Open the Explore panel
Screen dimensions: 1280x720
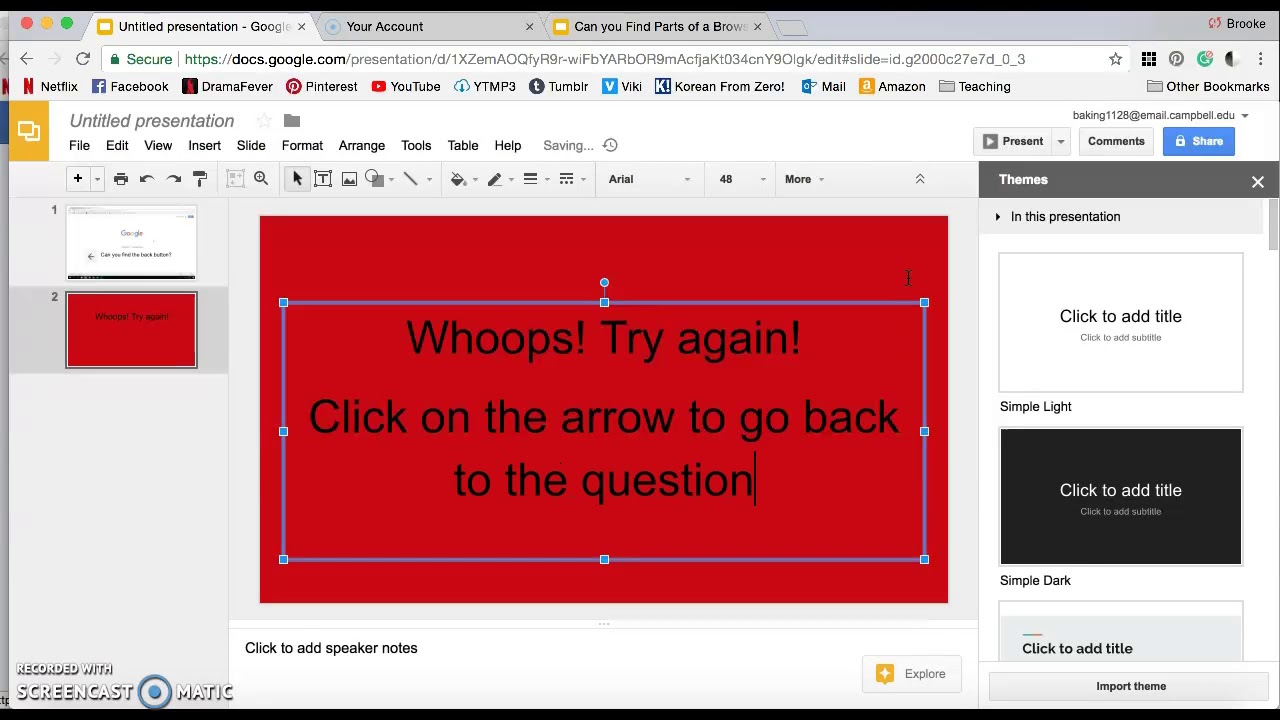pyautogui.click(x=912, y=674)
